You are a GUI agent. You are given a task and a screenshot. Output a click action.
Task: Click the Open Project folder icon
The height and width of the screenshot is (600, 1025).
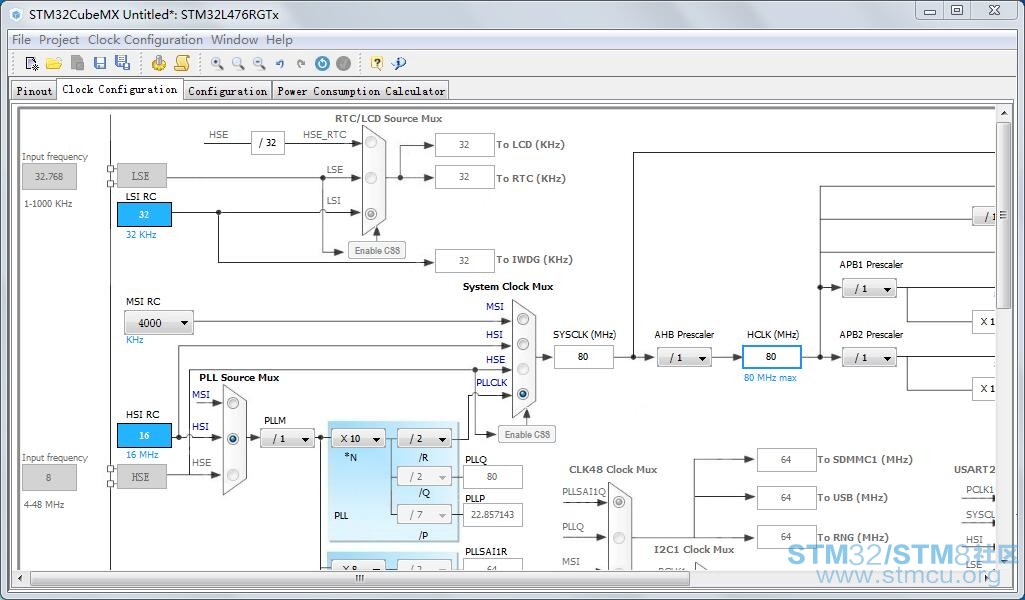(x=54, y=63)
